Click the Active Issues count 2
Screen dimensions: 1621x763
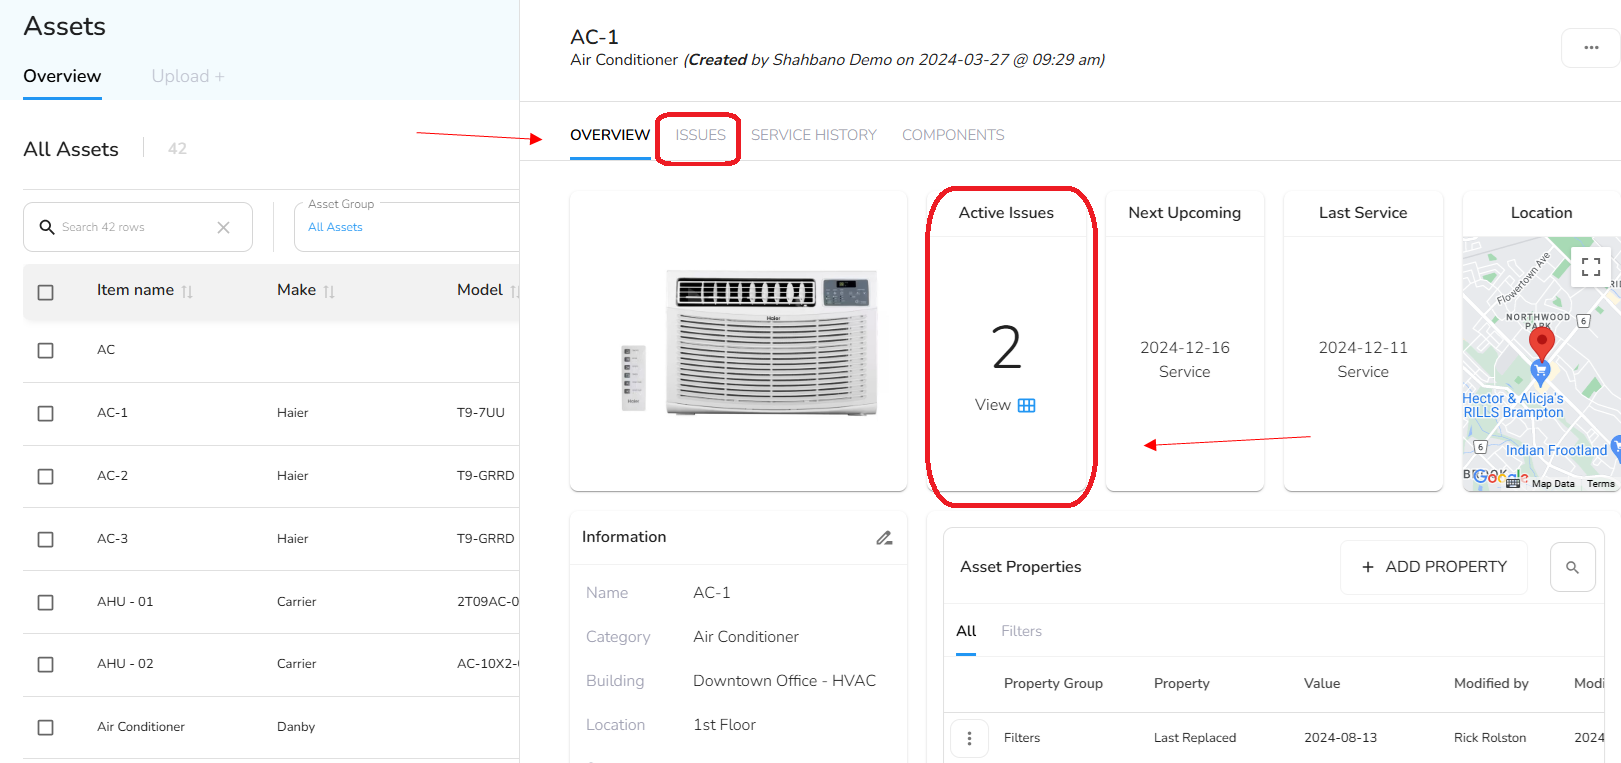(x=1006, y=348)
